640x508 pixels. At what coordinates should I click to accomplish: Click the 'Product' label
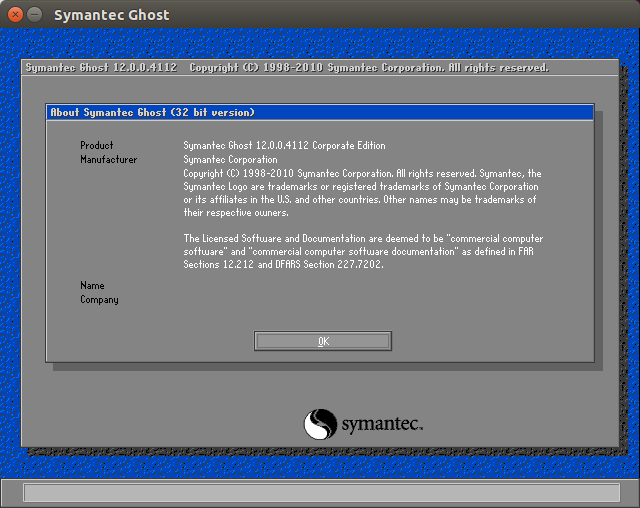(96, 145)
